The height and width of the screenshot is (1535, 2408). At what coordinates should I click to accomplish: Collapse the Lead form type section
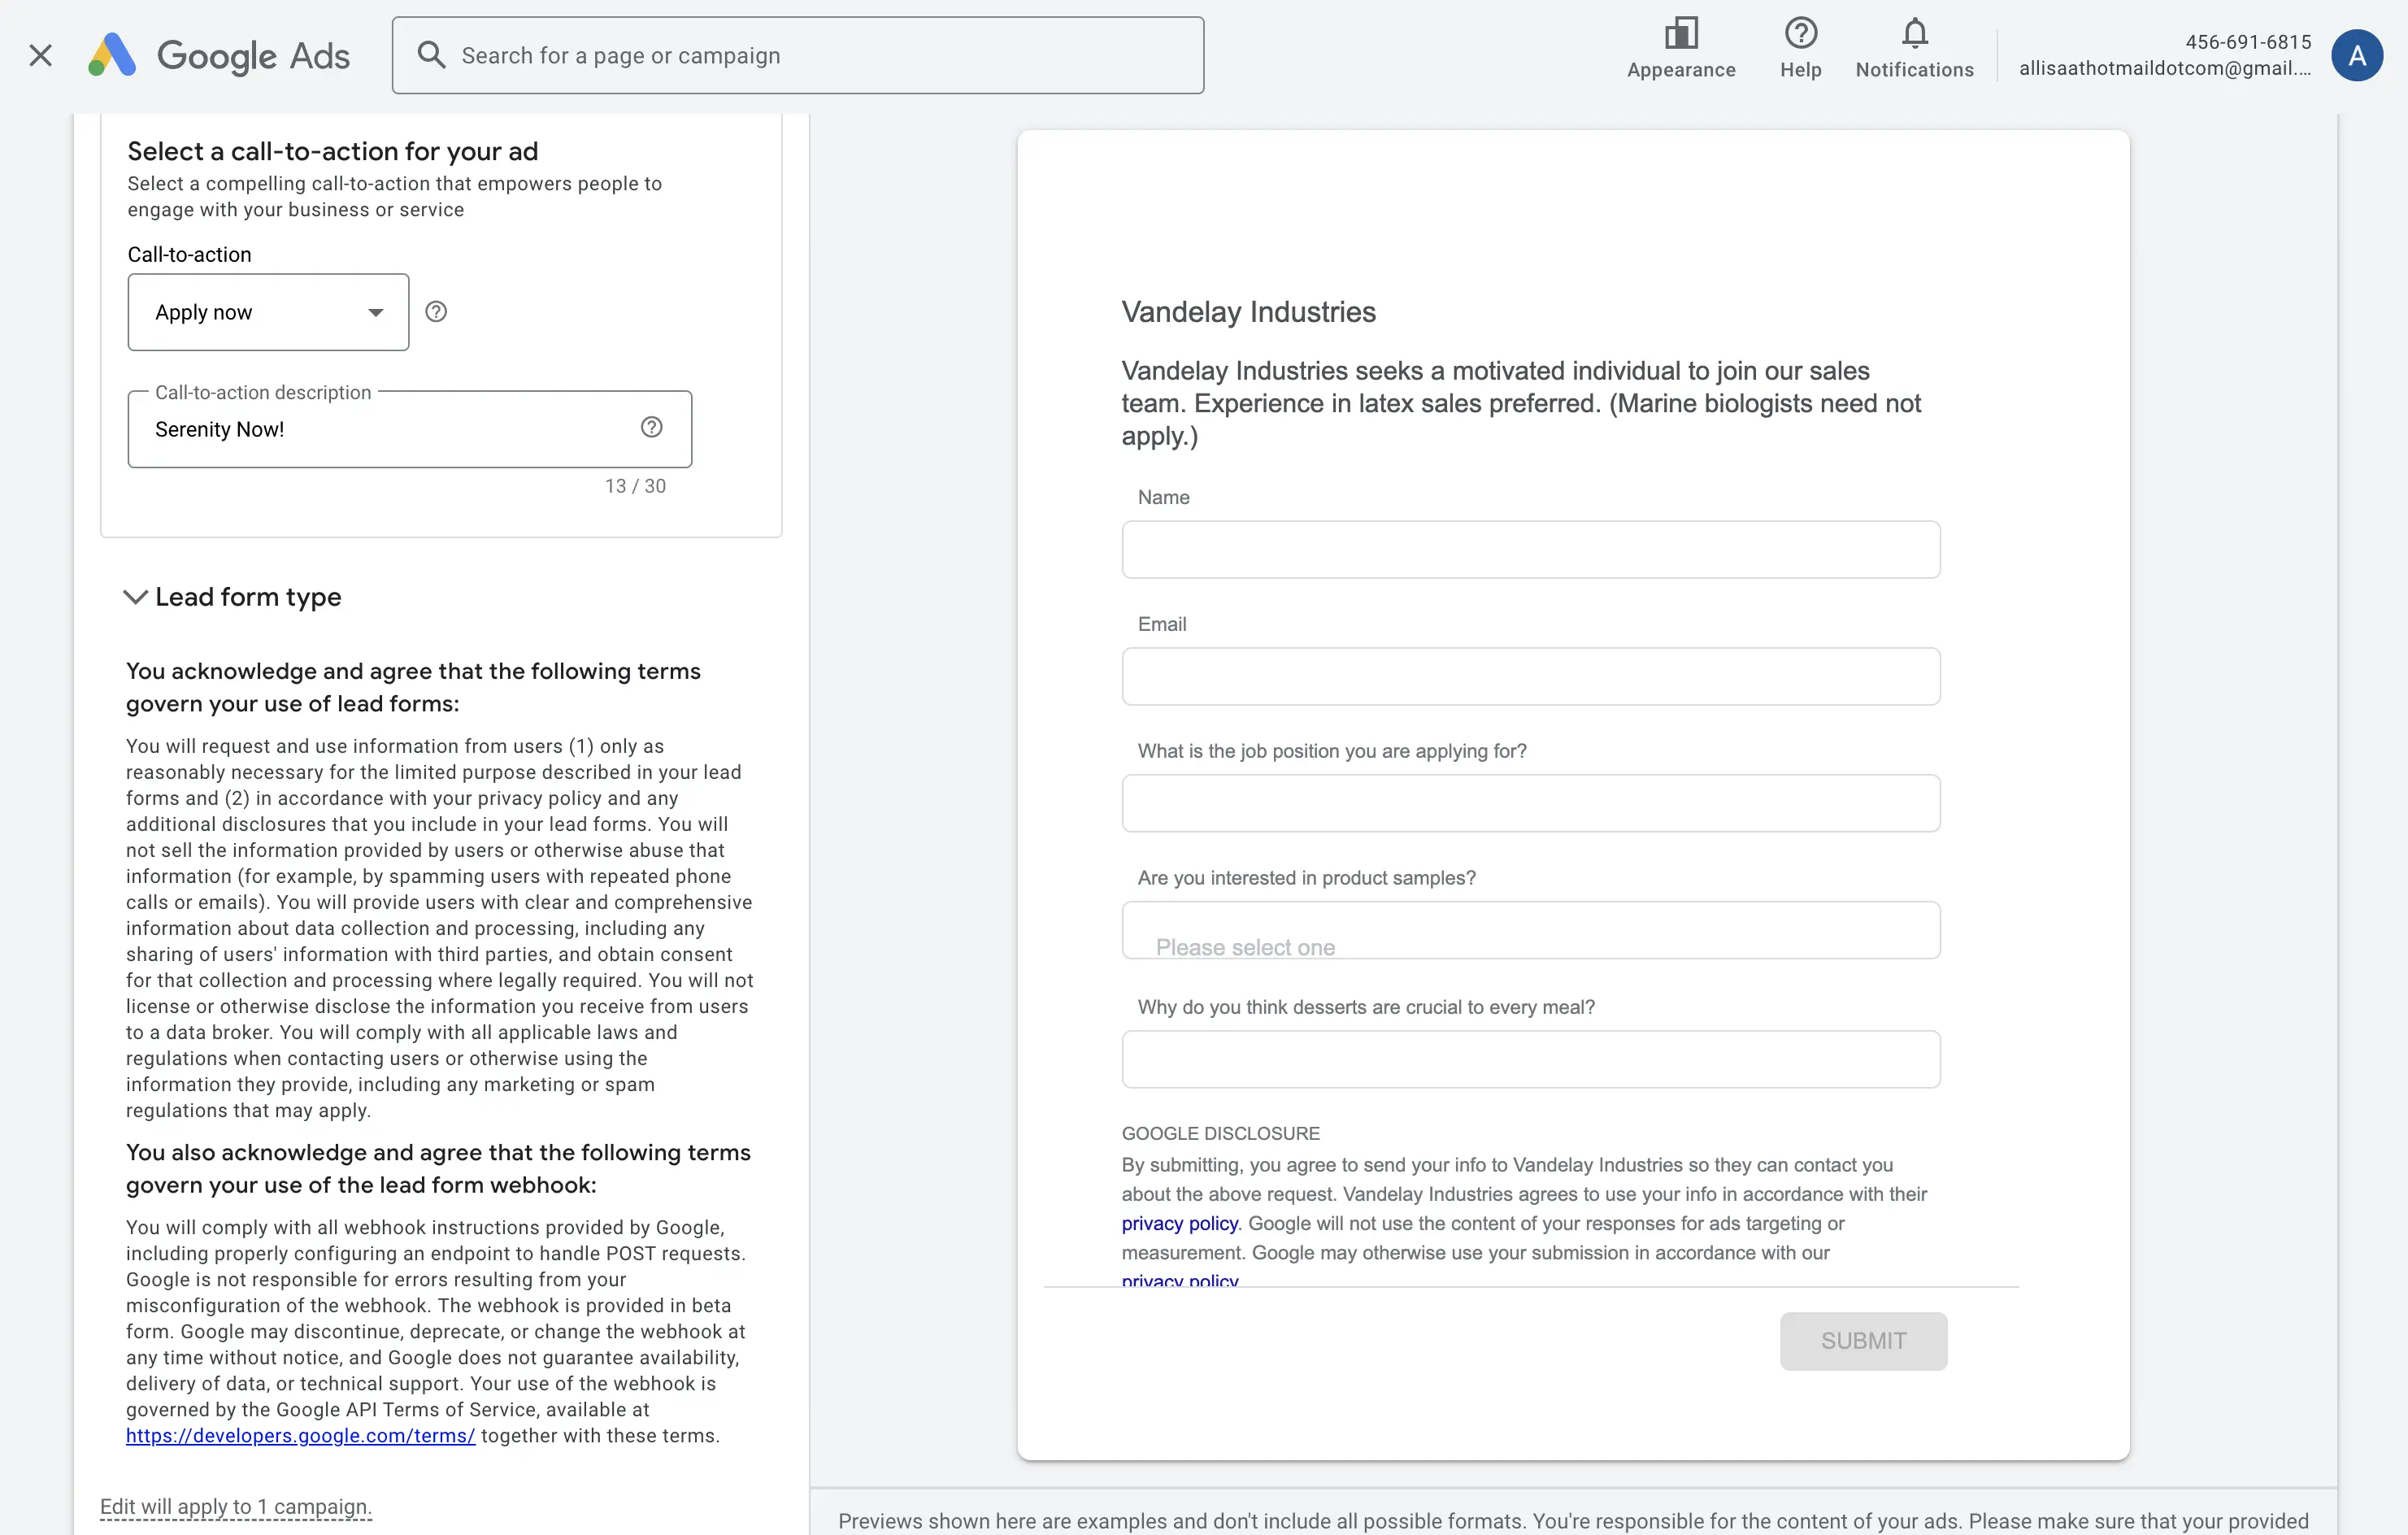click(135, 597)
